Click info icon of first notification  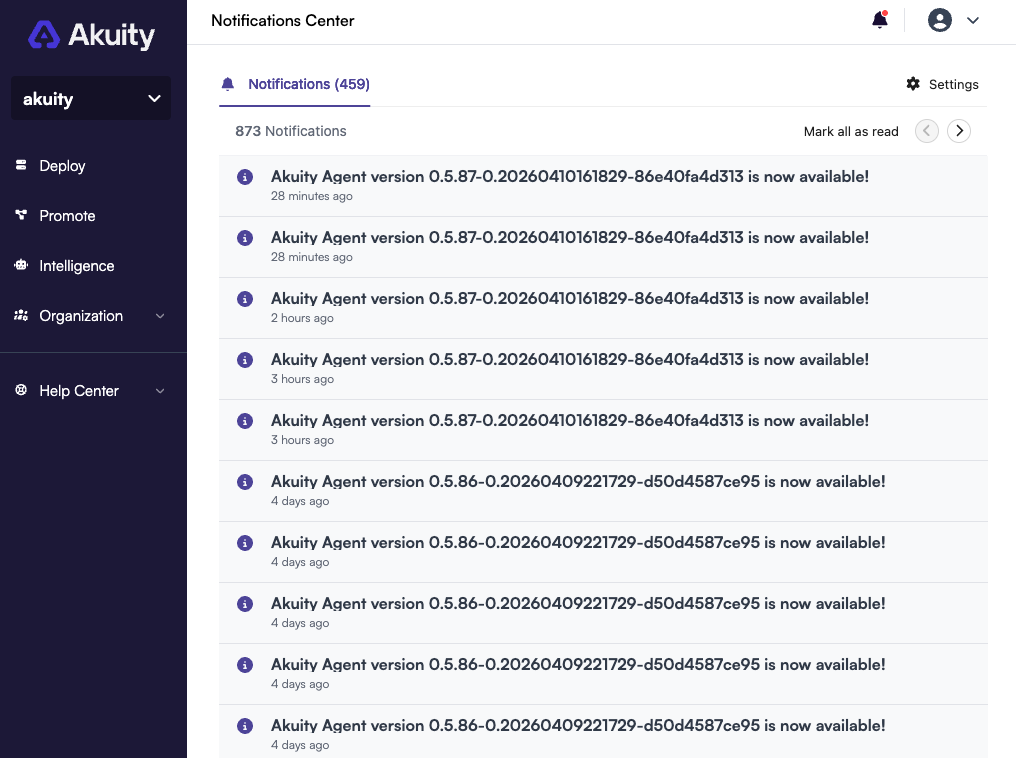point(244,177)
